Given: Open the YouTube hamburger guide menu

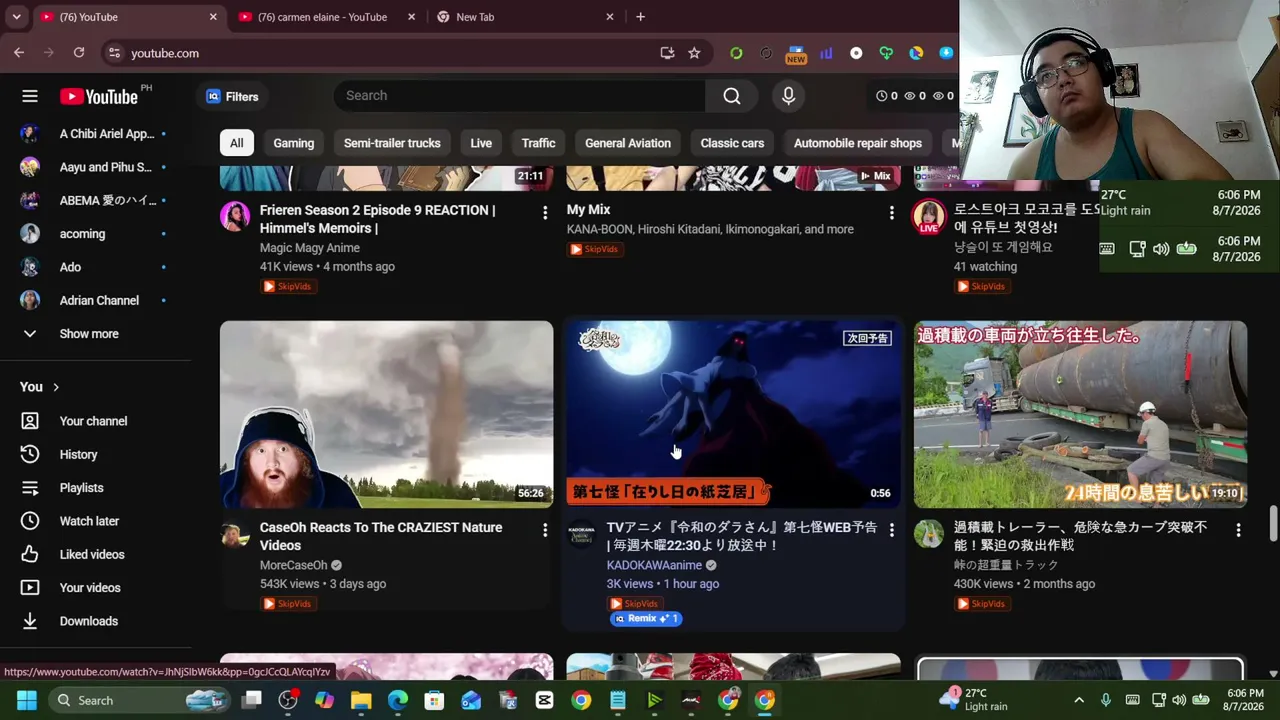Looking at the screenshot, I should pos(30,96).
